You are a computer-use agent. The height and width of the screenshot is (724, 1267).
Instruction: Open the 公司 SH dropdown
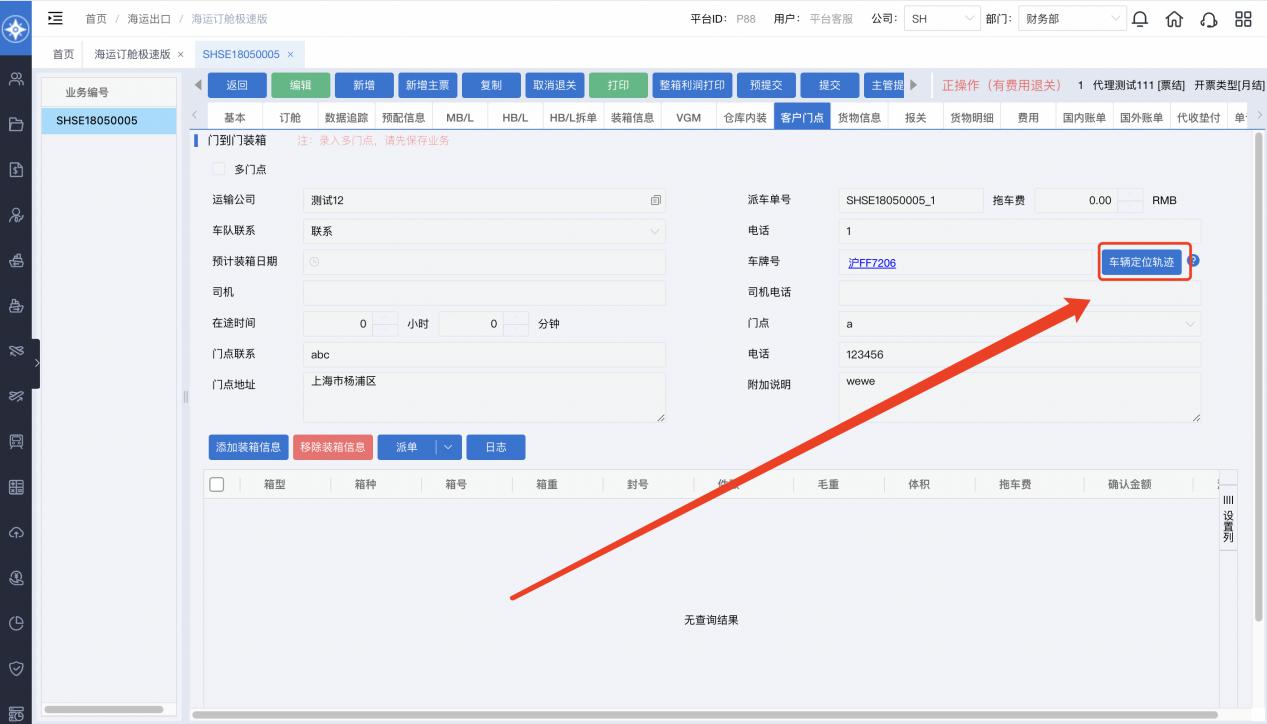point(942,19)
